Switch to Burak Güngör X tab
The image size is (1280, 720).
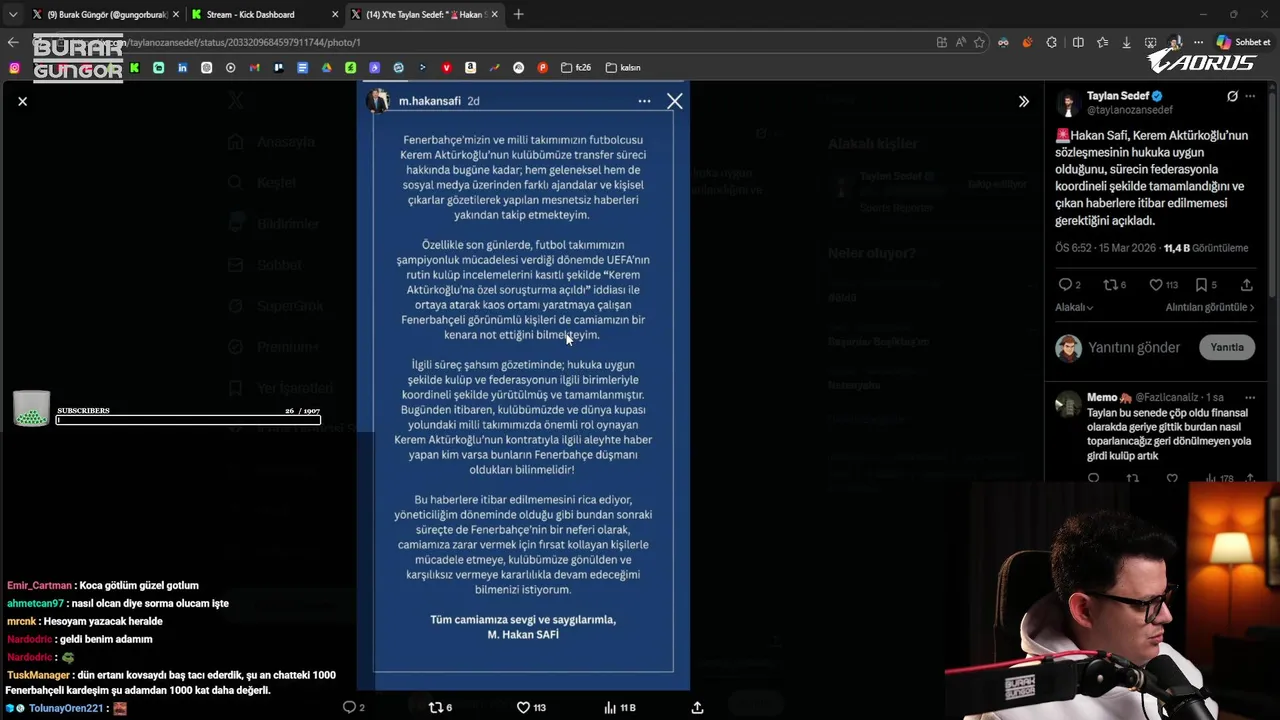click(x=105, y=14)
